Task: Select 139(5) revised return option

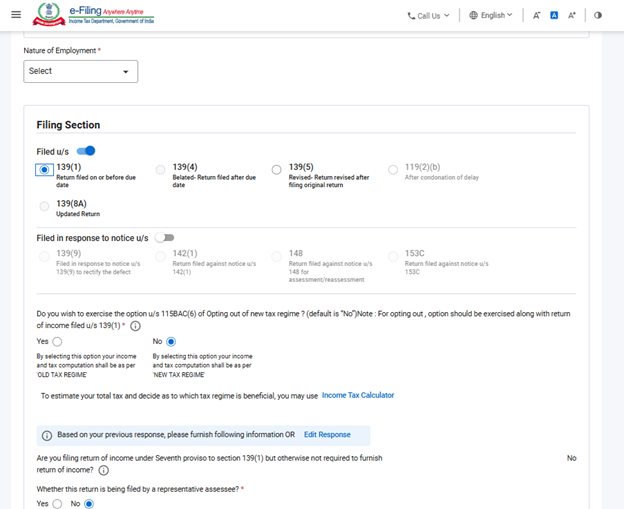Action: (x=277, y=170)
